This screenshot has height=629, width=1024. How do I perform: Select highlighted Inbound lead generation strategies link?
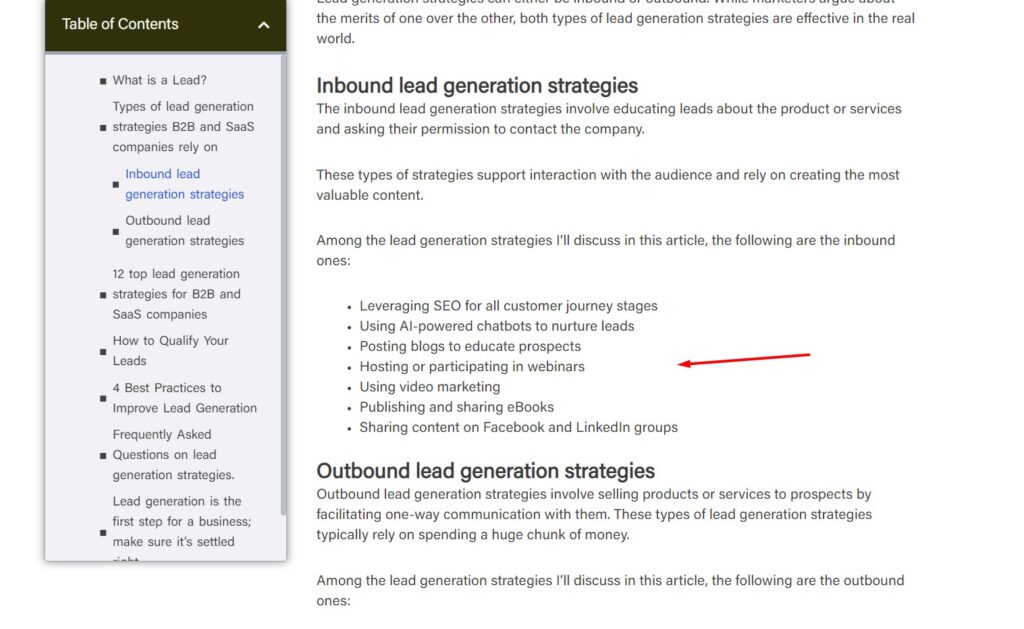click(184, 184)
